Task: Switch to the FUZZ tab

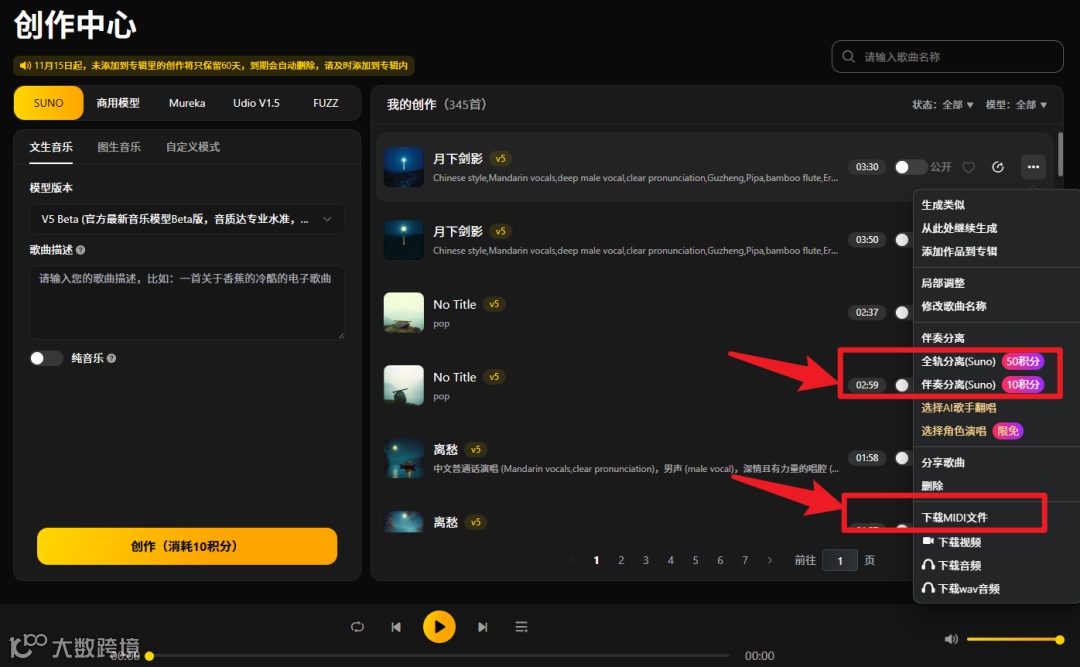Action: [326, 103]
